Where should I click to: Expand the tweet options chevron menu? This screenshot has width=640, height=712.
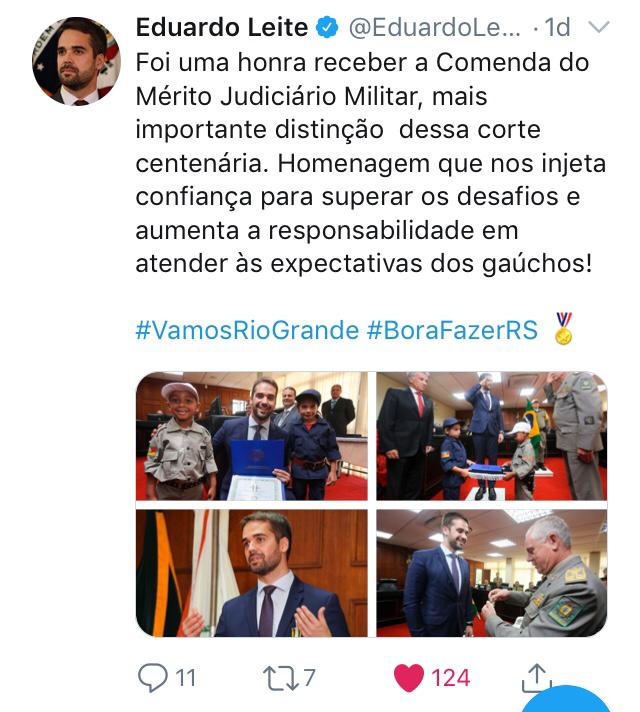pos(599,27)
